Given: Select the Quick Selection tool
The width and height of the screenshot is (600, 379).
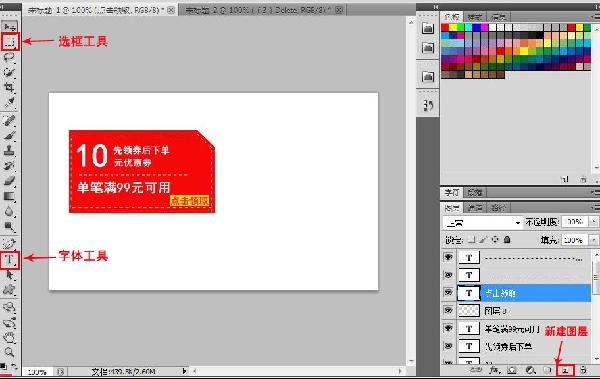Looking at the screenshot, I should pyautogui.click(x=9, y=72).
